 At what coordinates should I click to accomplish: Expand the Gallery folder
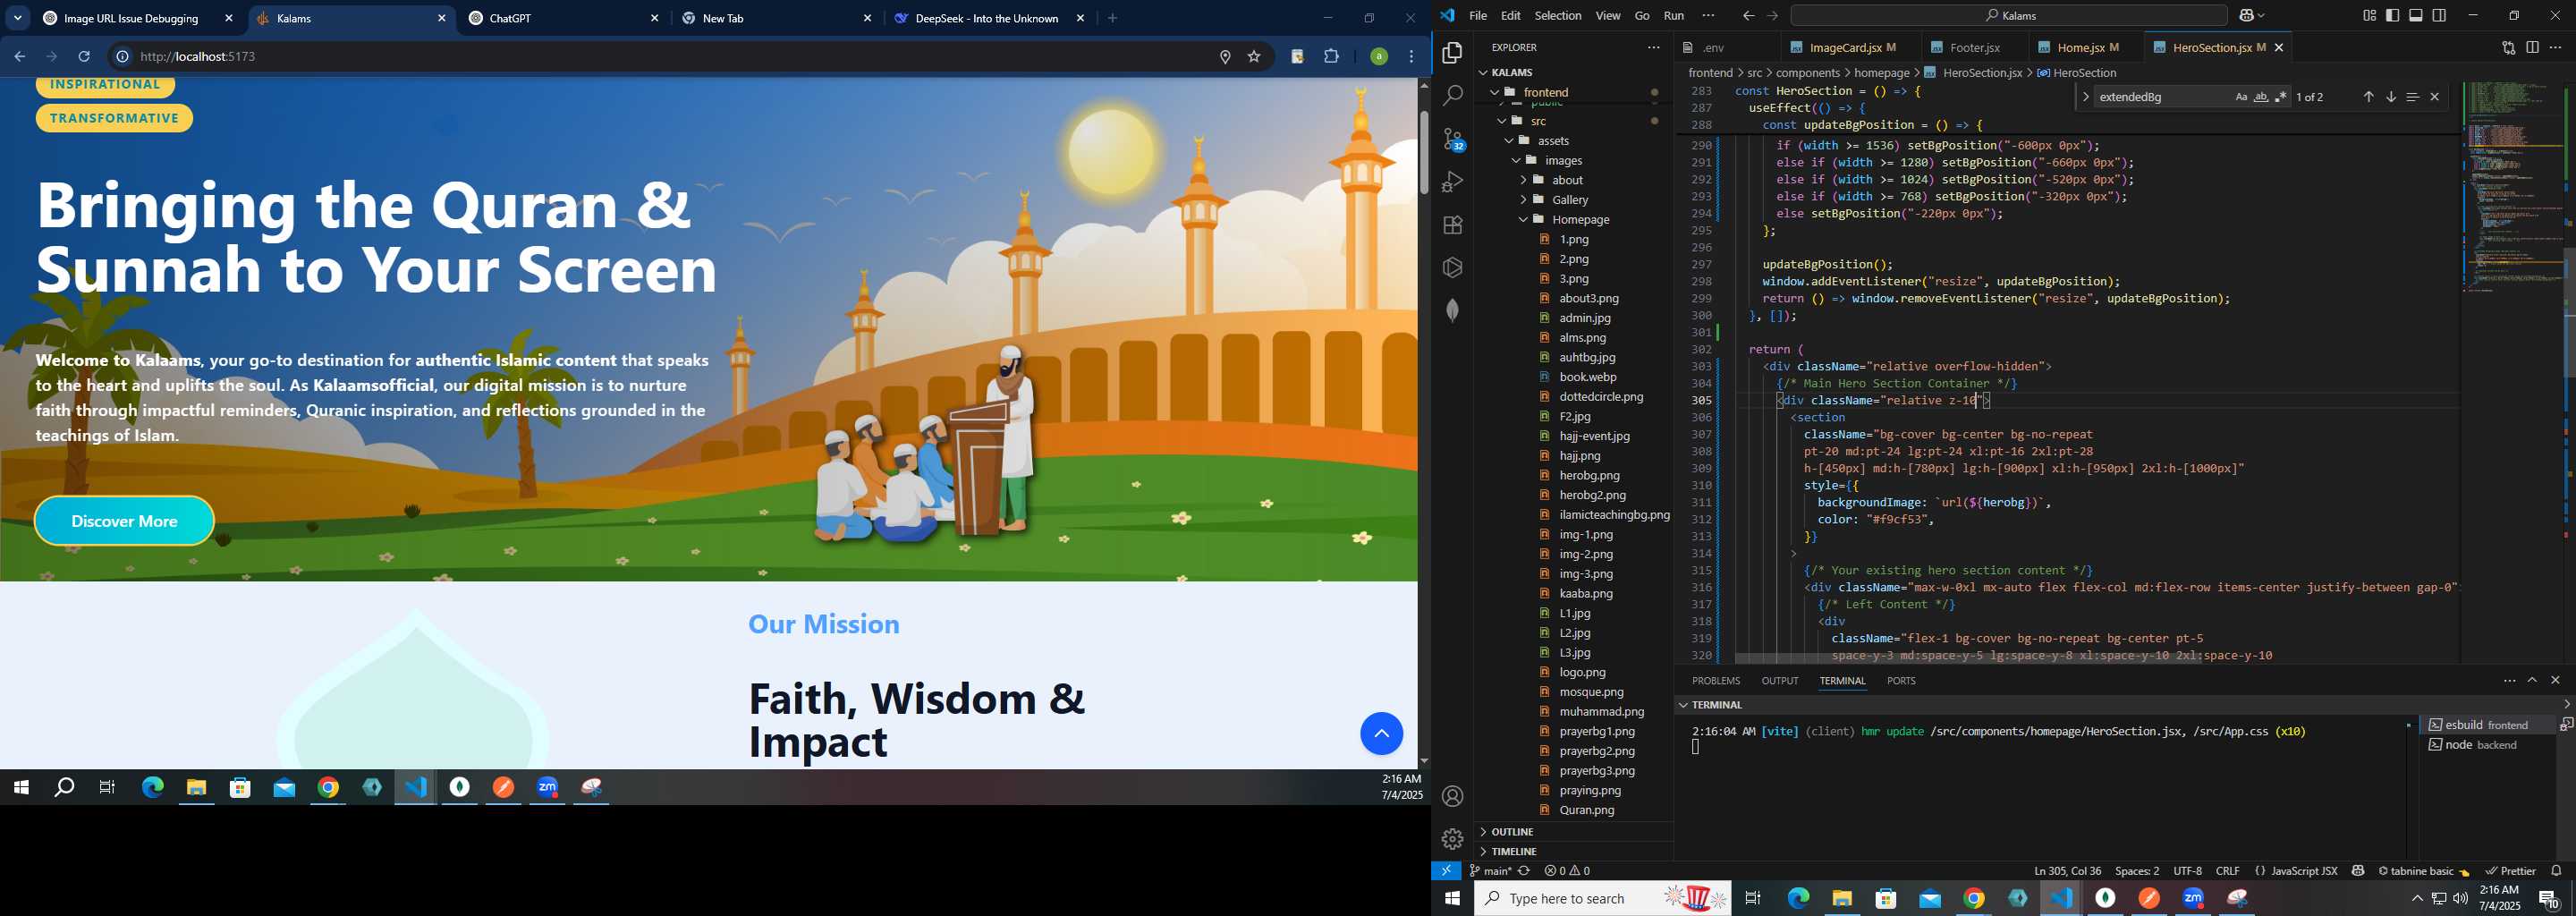click(1574, 200)
